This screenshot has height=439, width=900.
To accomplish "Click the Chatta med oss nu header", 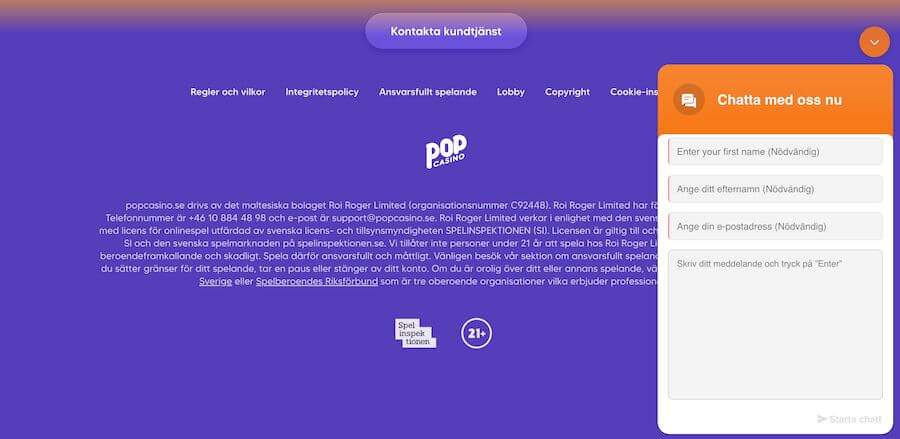I will [x=779, y=100].
